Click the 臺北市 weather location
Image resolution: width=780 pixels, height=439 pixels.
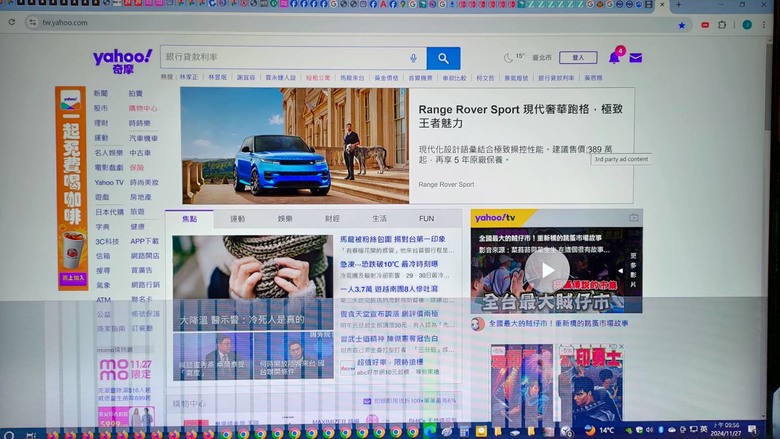(x=542, y=58)
